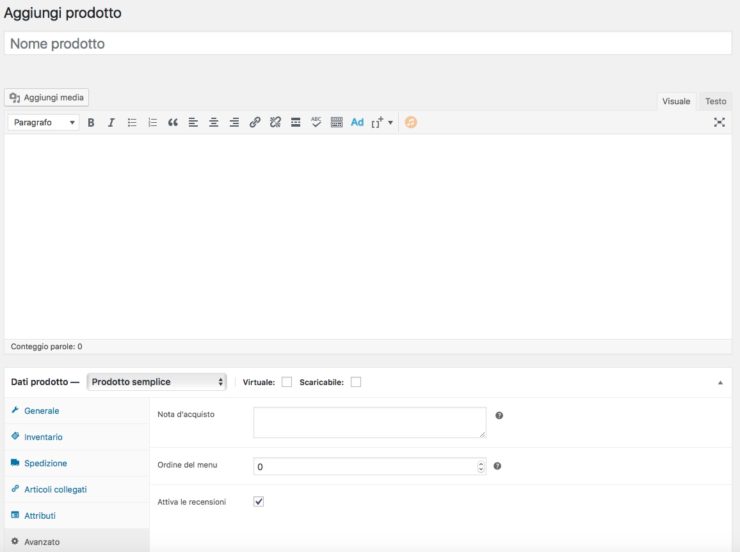Toggle the spellcheck ABC icon
The image size is (740, 552).
[x=316, y=123]
